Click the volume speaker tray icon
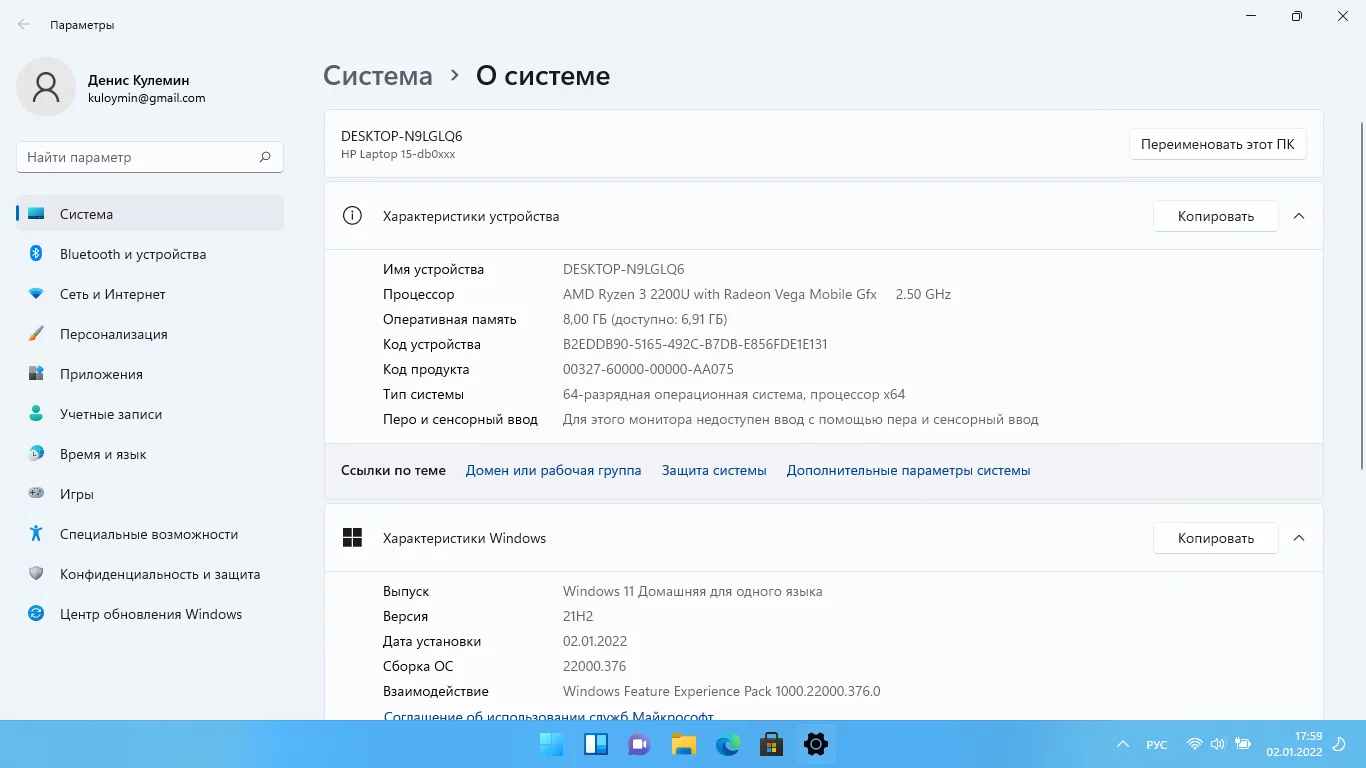Viewport: 1366px width, 768px height. (x=1218, y=744)
